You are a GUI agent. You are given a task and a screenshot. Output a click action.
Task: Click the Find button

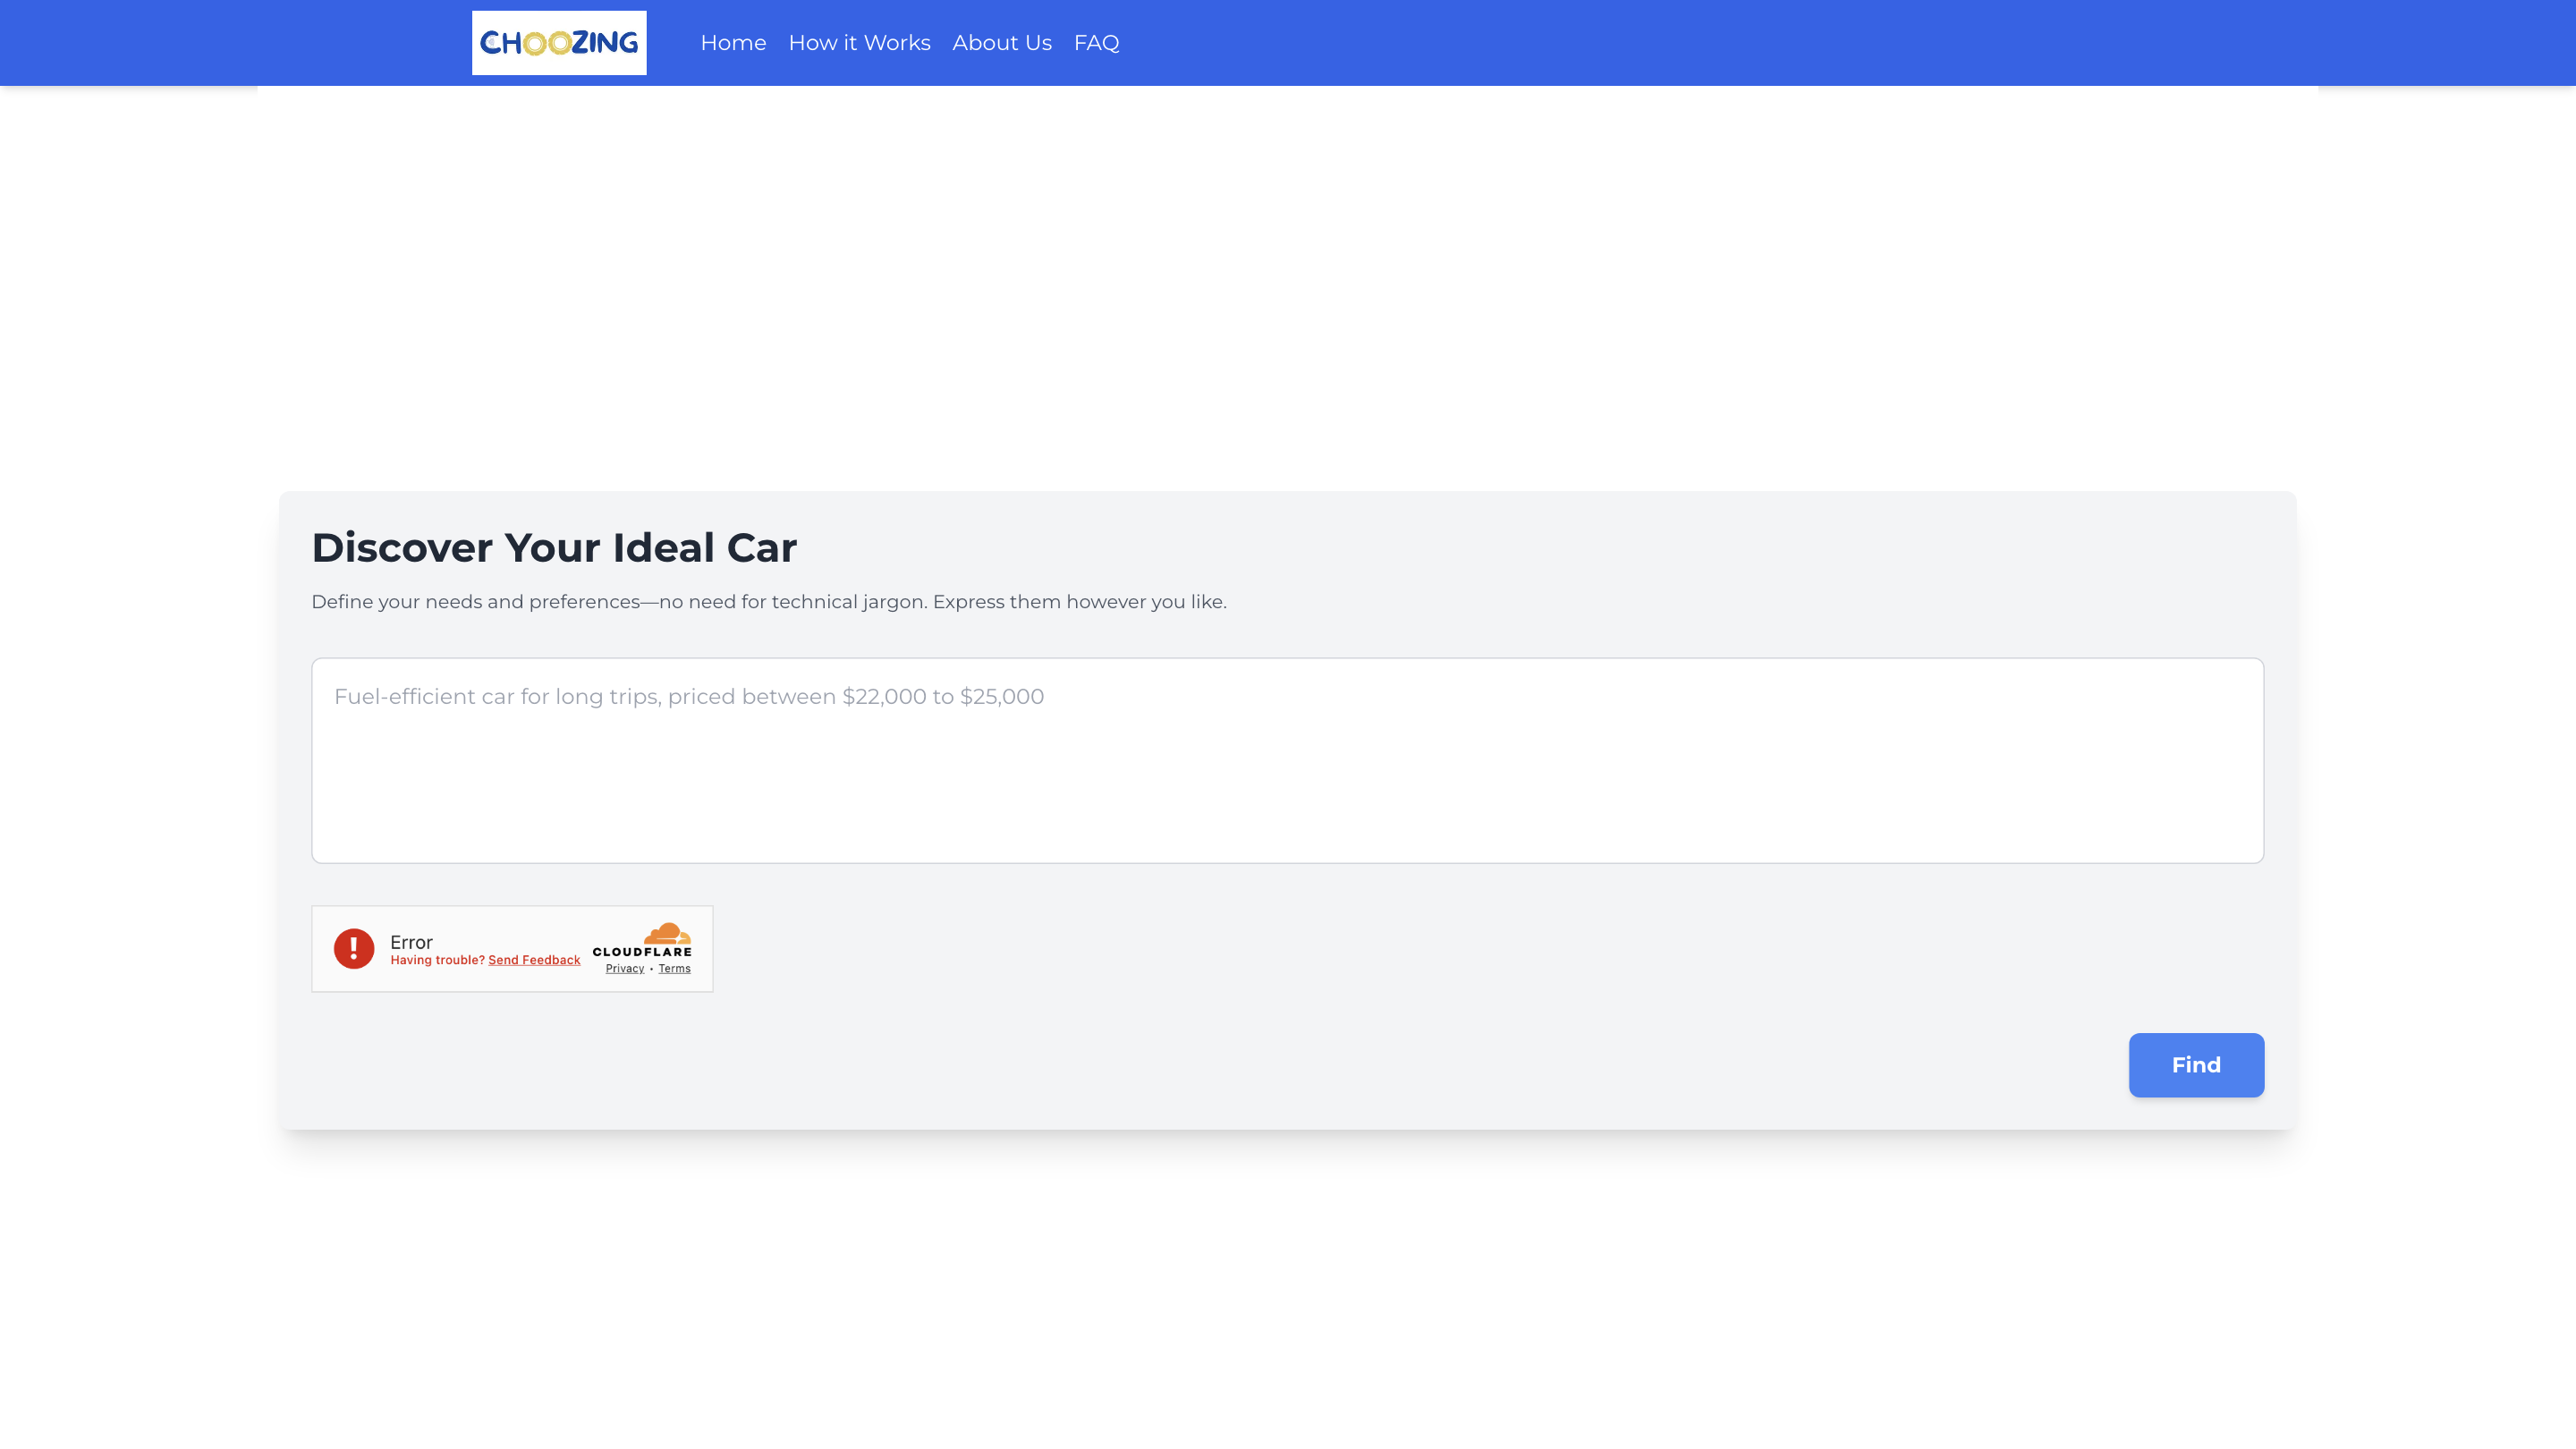point(2196,1065)
